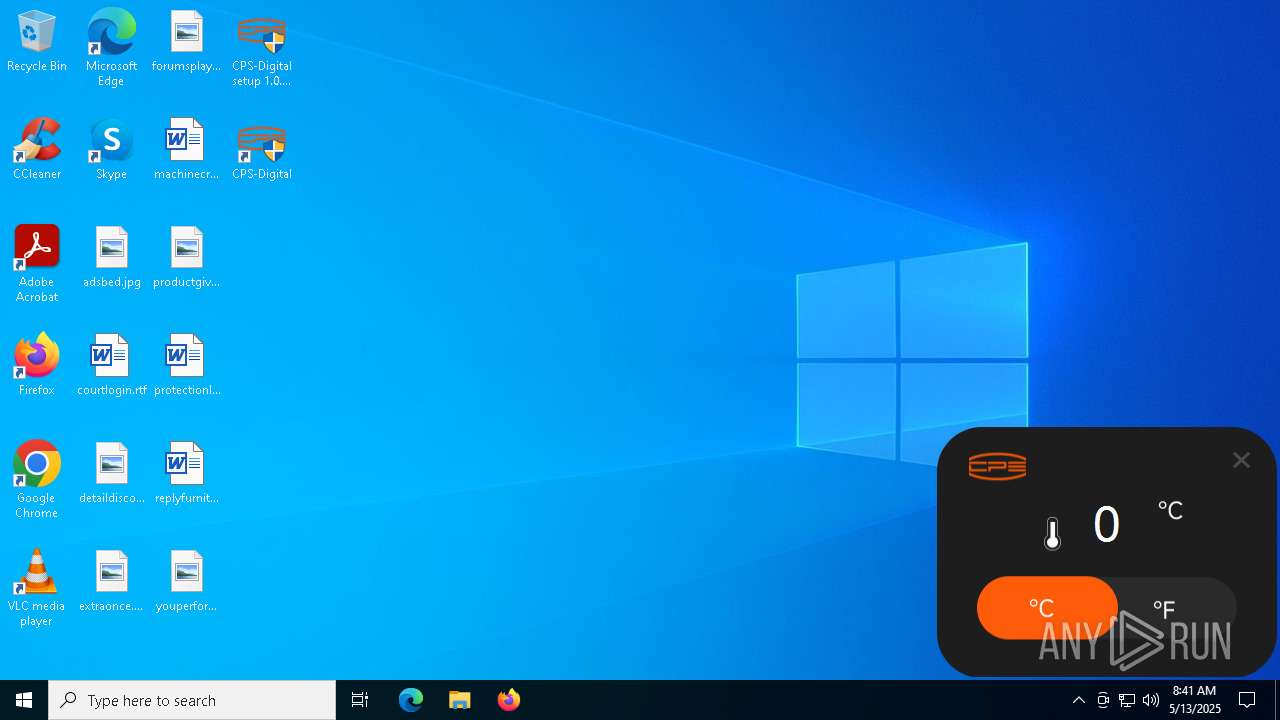
Task: Select the forumsplay image file icon
Action: coord(186,42)
